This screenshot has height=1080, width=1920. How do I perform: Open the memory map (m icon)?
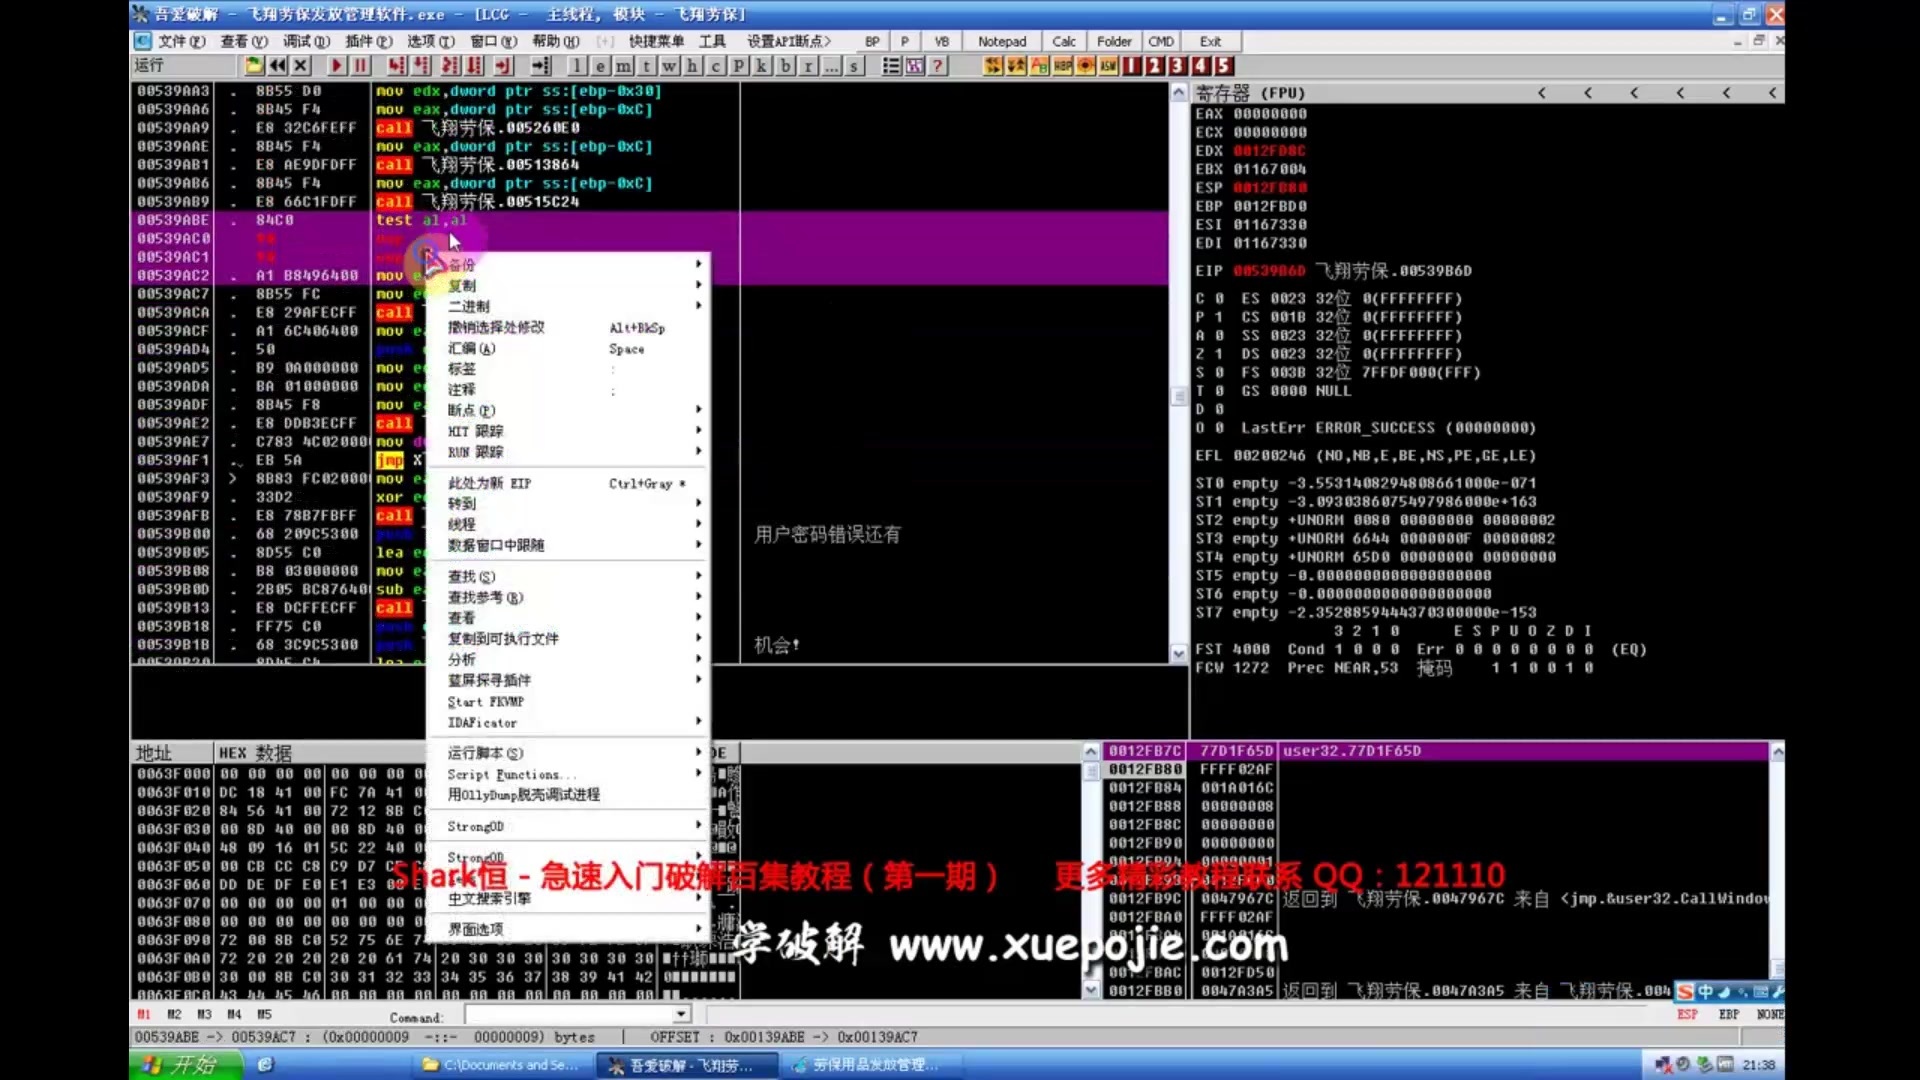click(x=622, y=66)
